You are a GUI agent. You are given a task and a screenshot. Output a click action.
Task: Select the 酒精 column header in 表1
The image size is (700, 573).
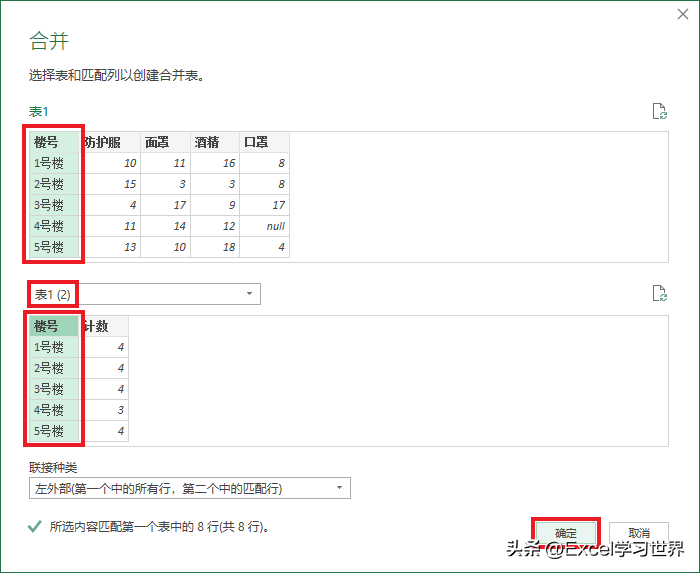tap(215, 142)
